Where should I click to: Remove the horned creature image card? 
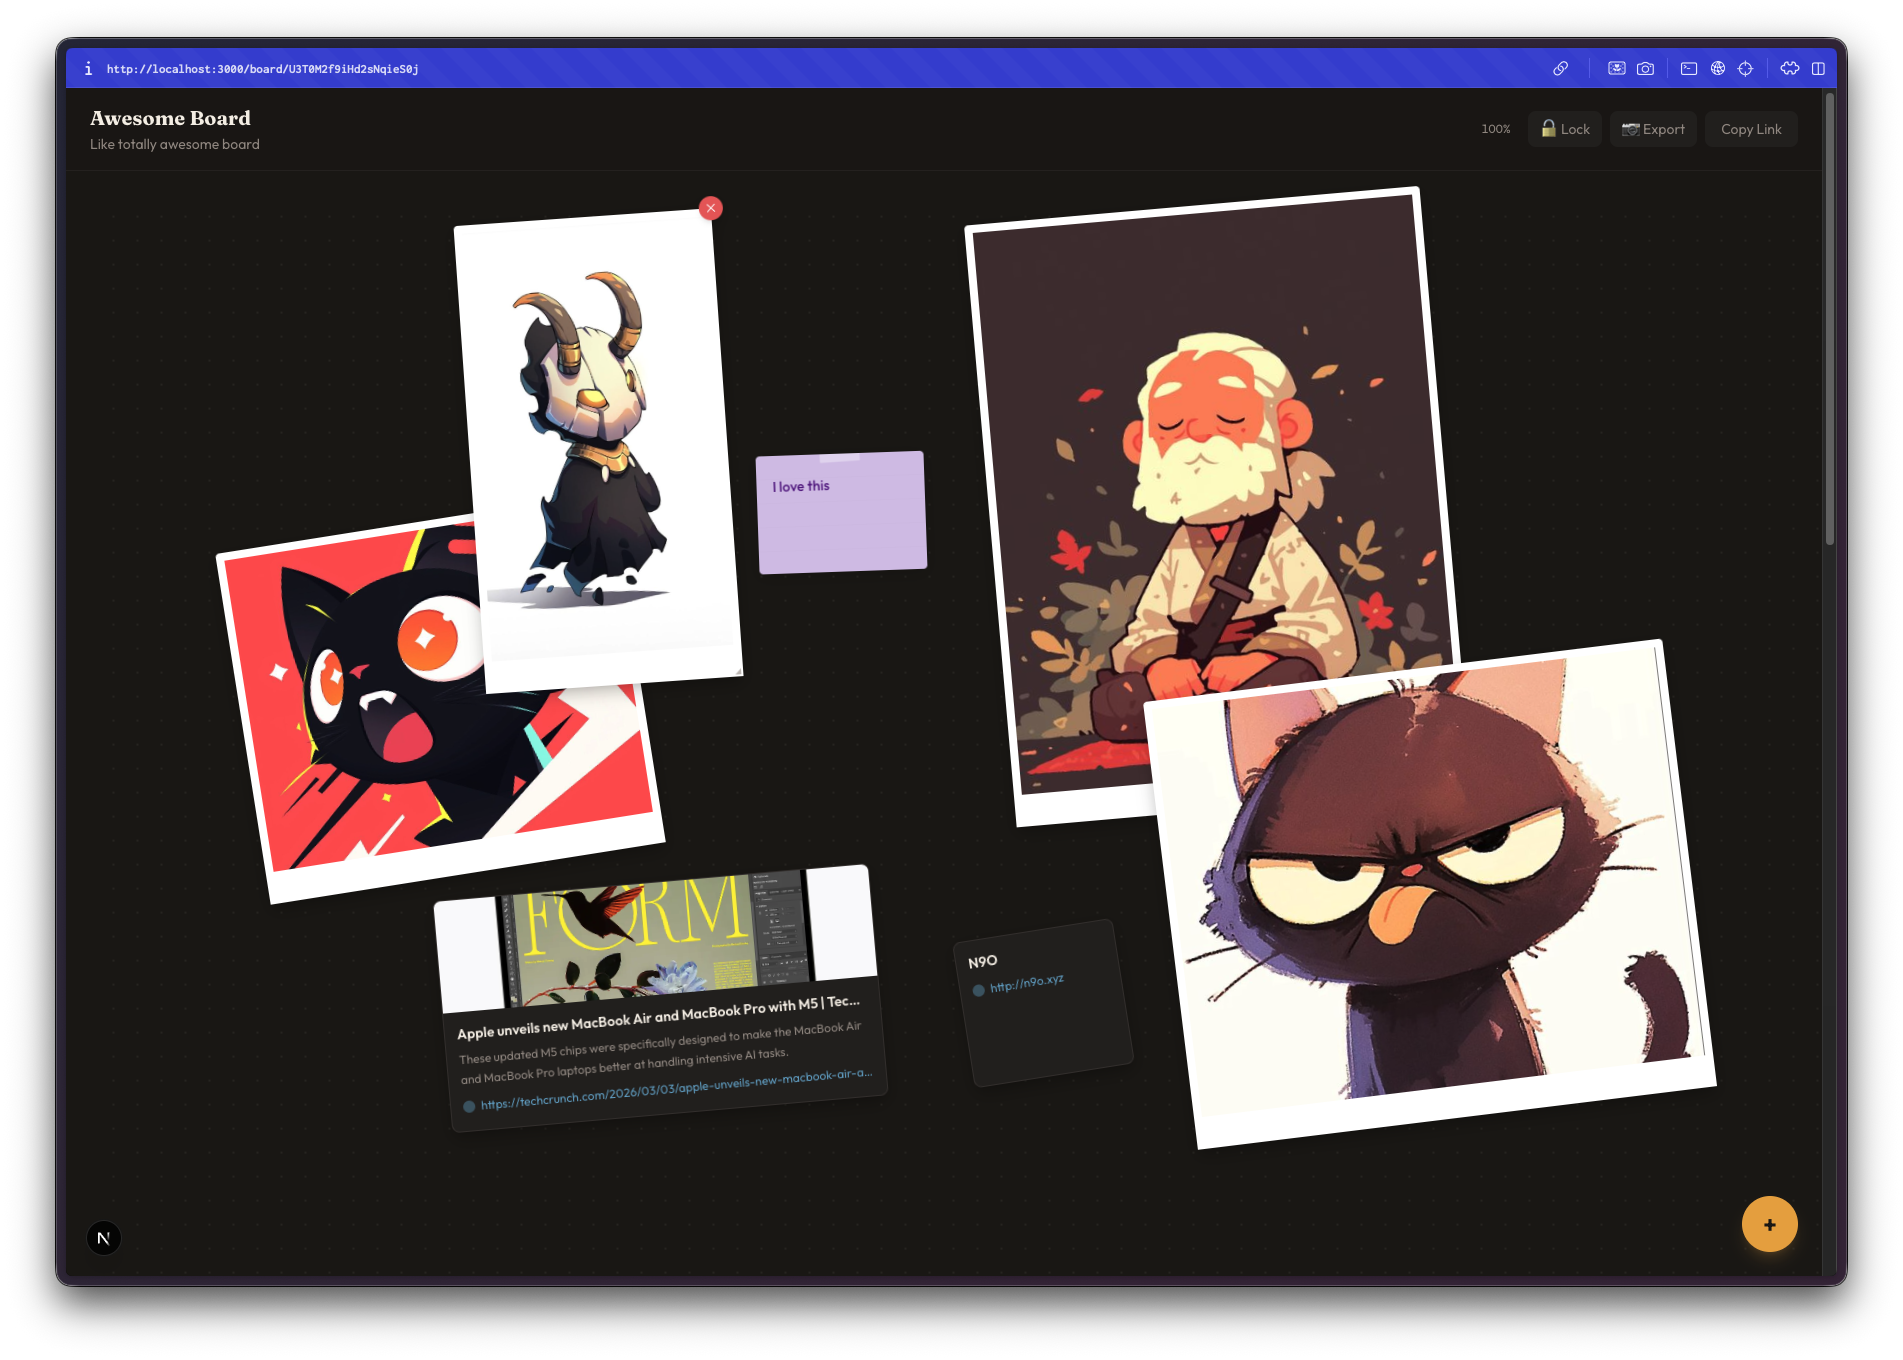tap(710, 208)
